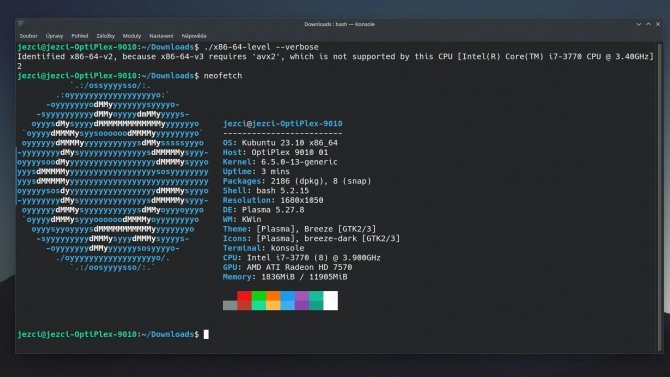Viewport: 670px width, 377px height.
Task: Maximize the Konsole window
Action: tap(648, 24)
